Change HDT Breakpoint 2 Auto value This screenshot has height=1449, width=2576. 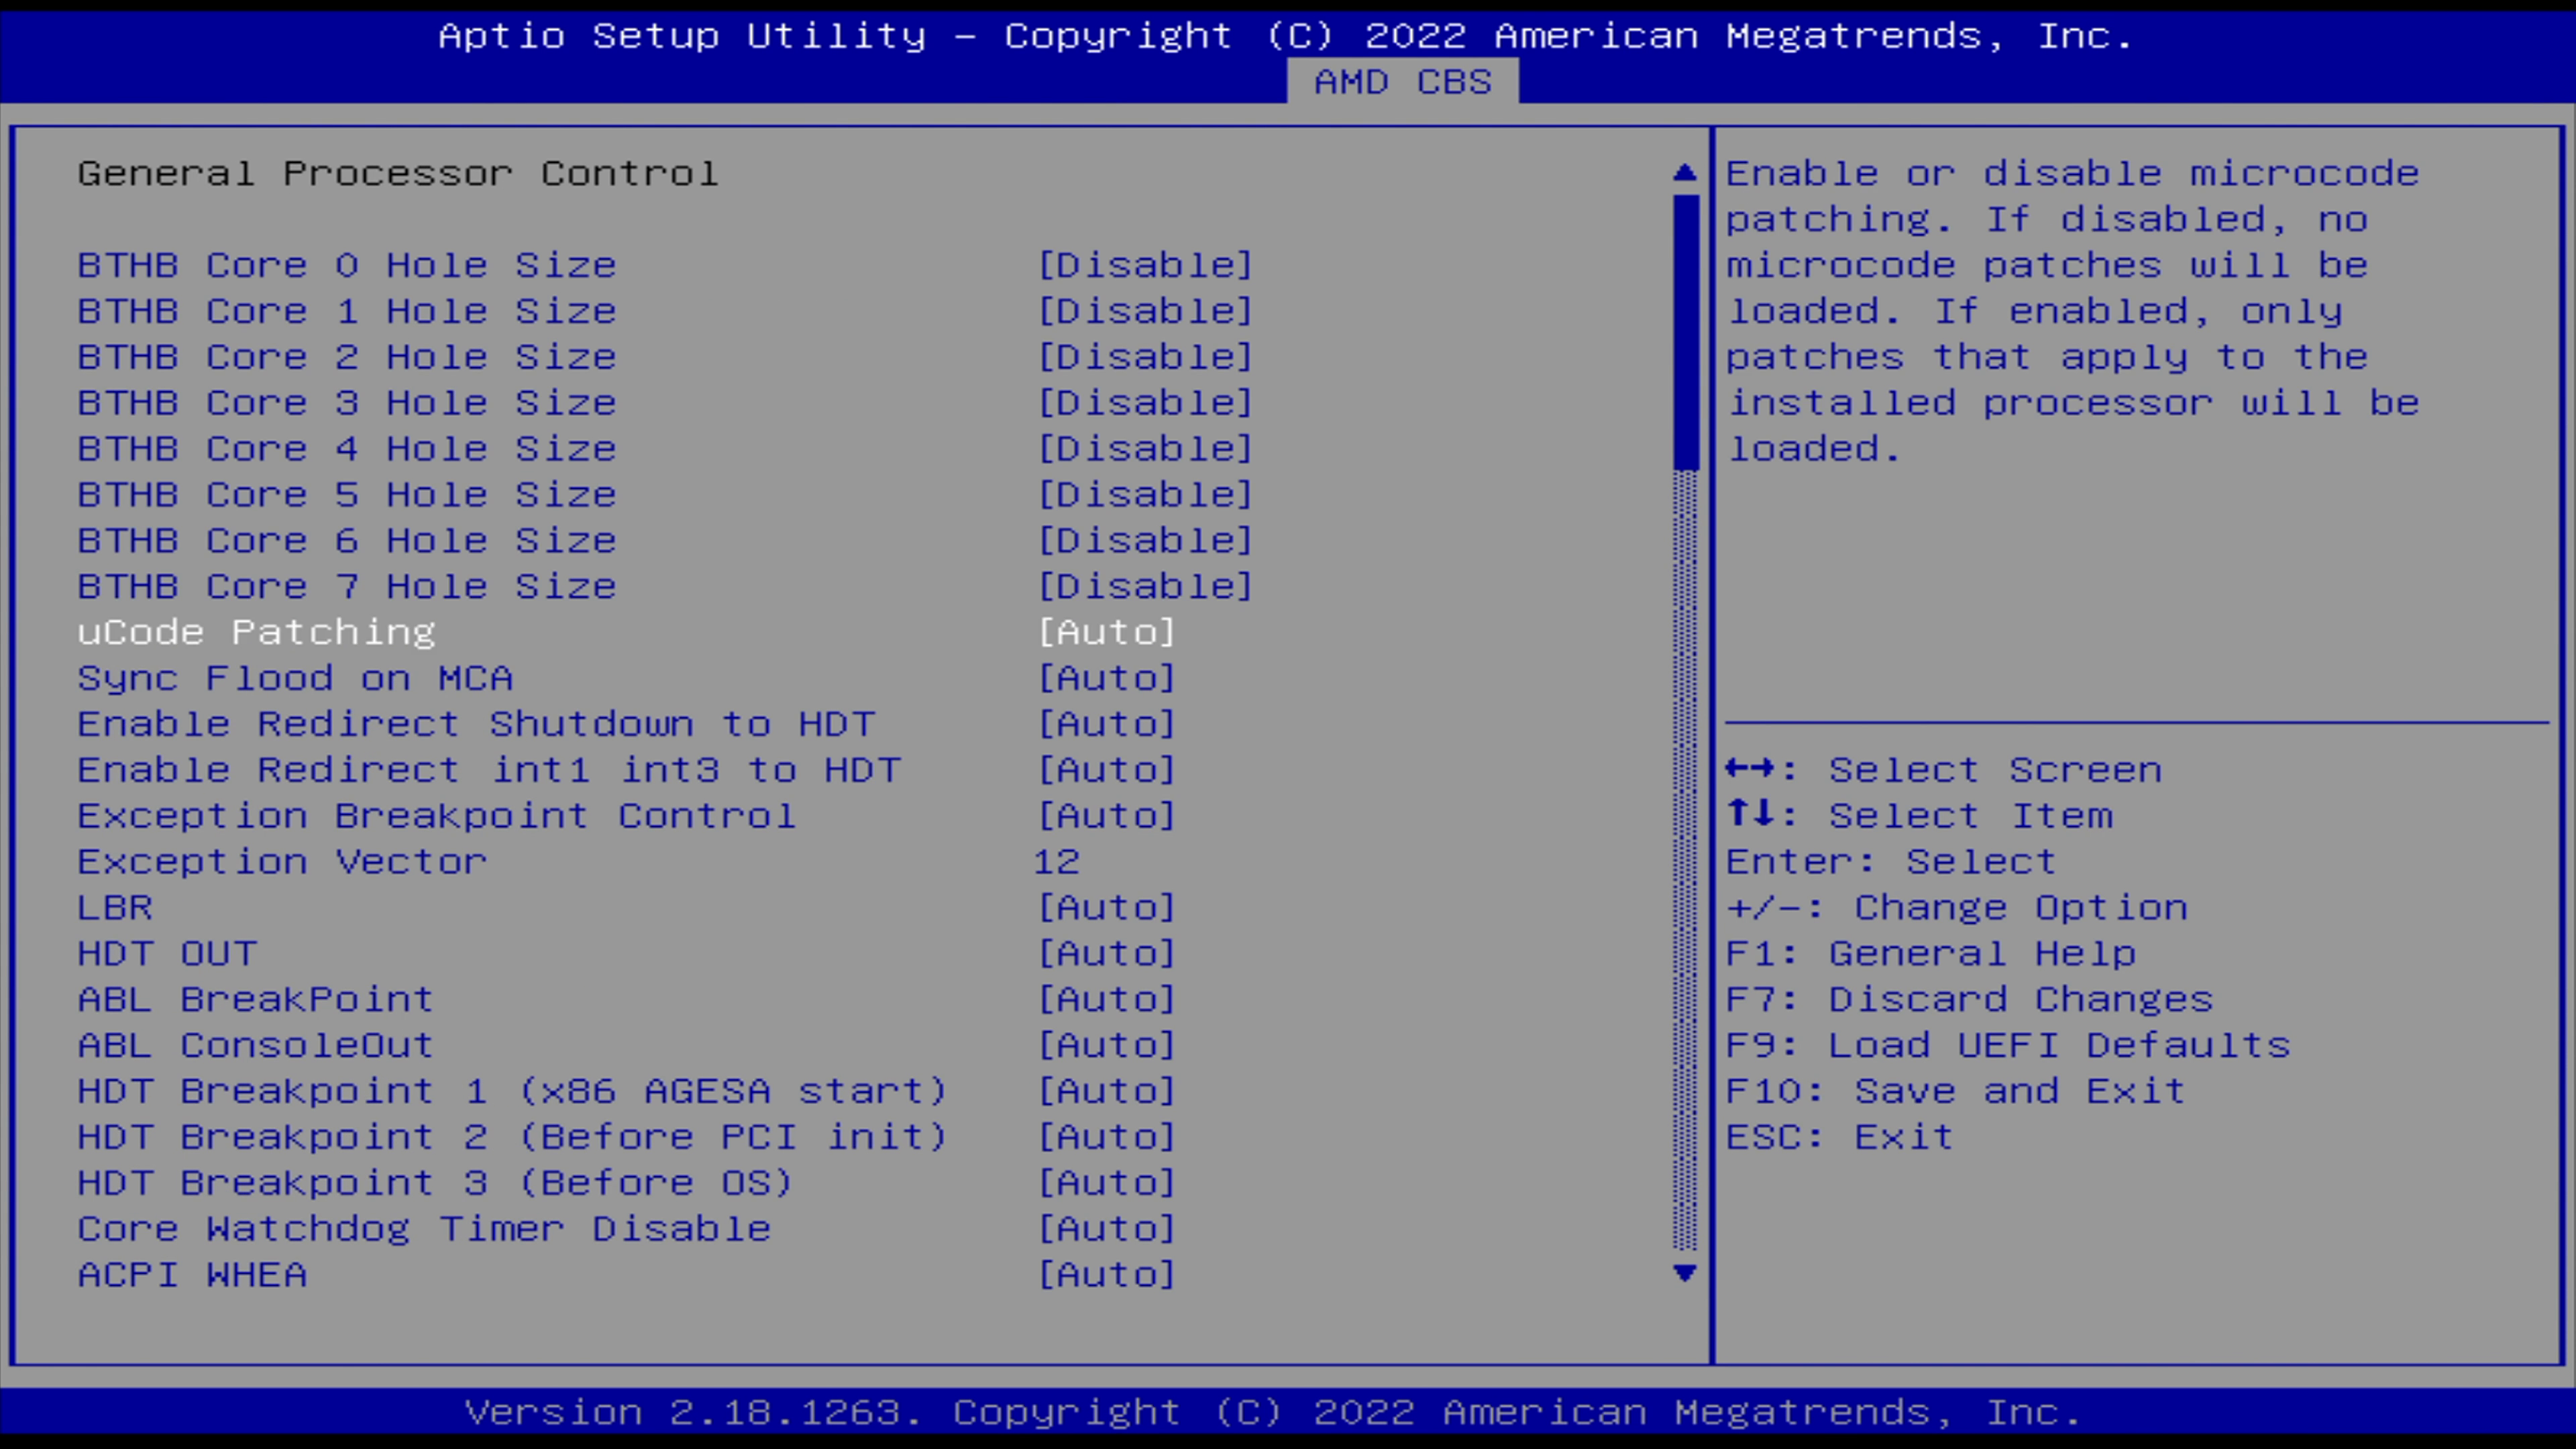(x=1106, y=1137)
